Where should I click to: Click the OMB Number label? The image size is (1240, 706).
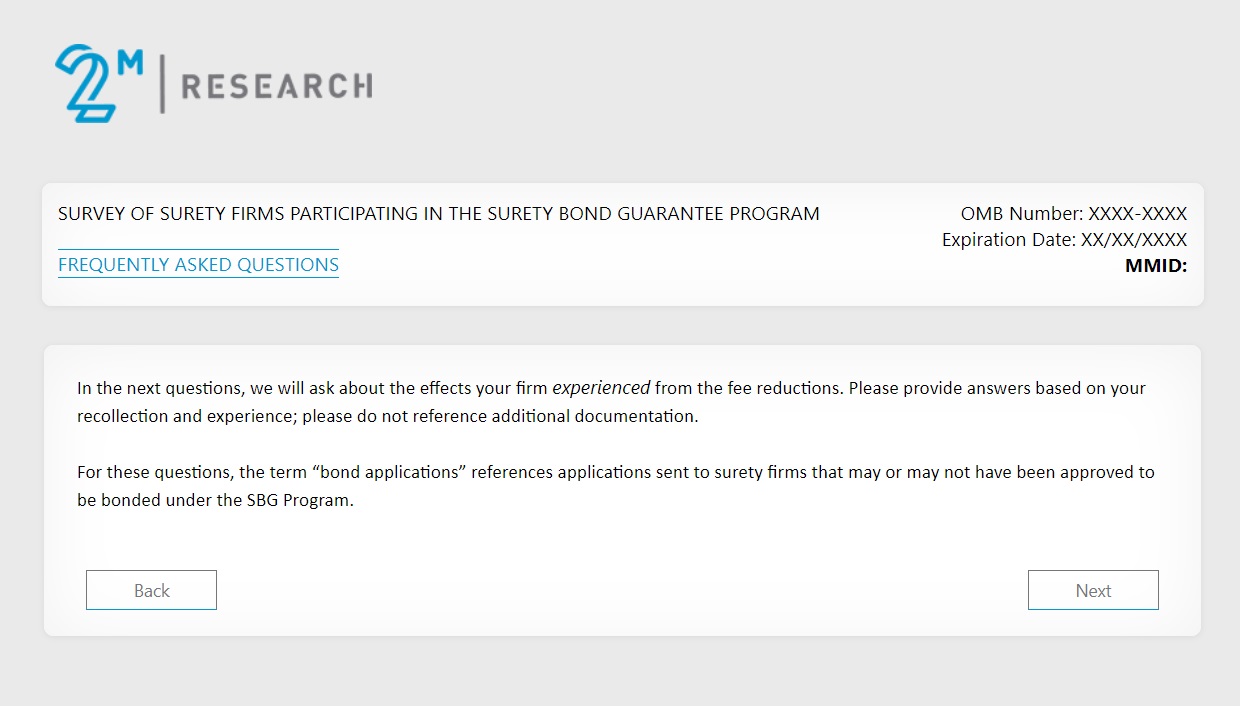click(1022, 213)
